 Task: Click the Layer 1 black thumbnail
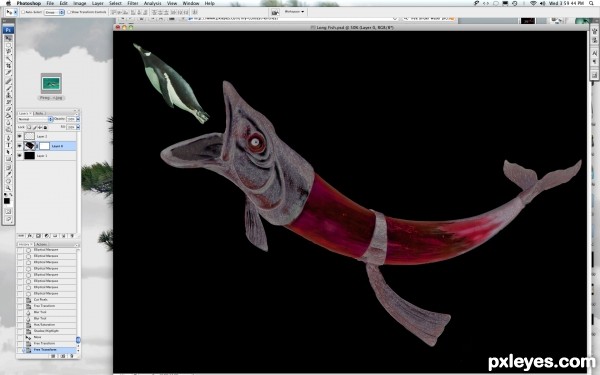(29, 156)
